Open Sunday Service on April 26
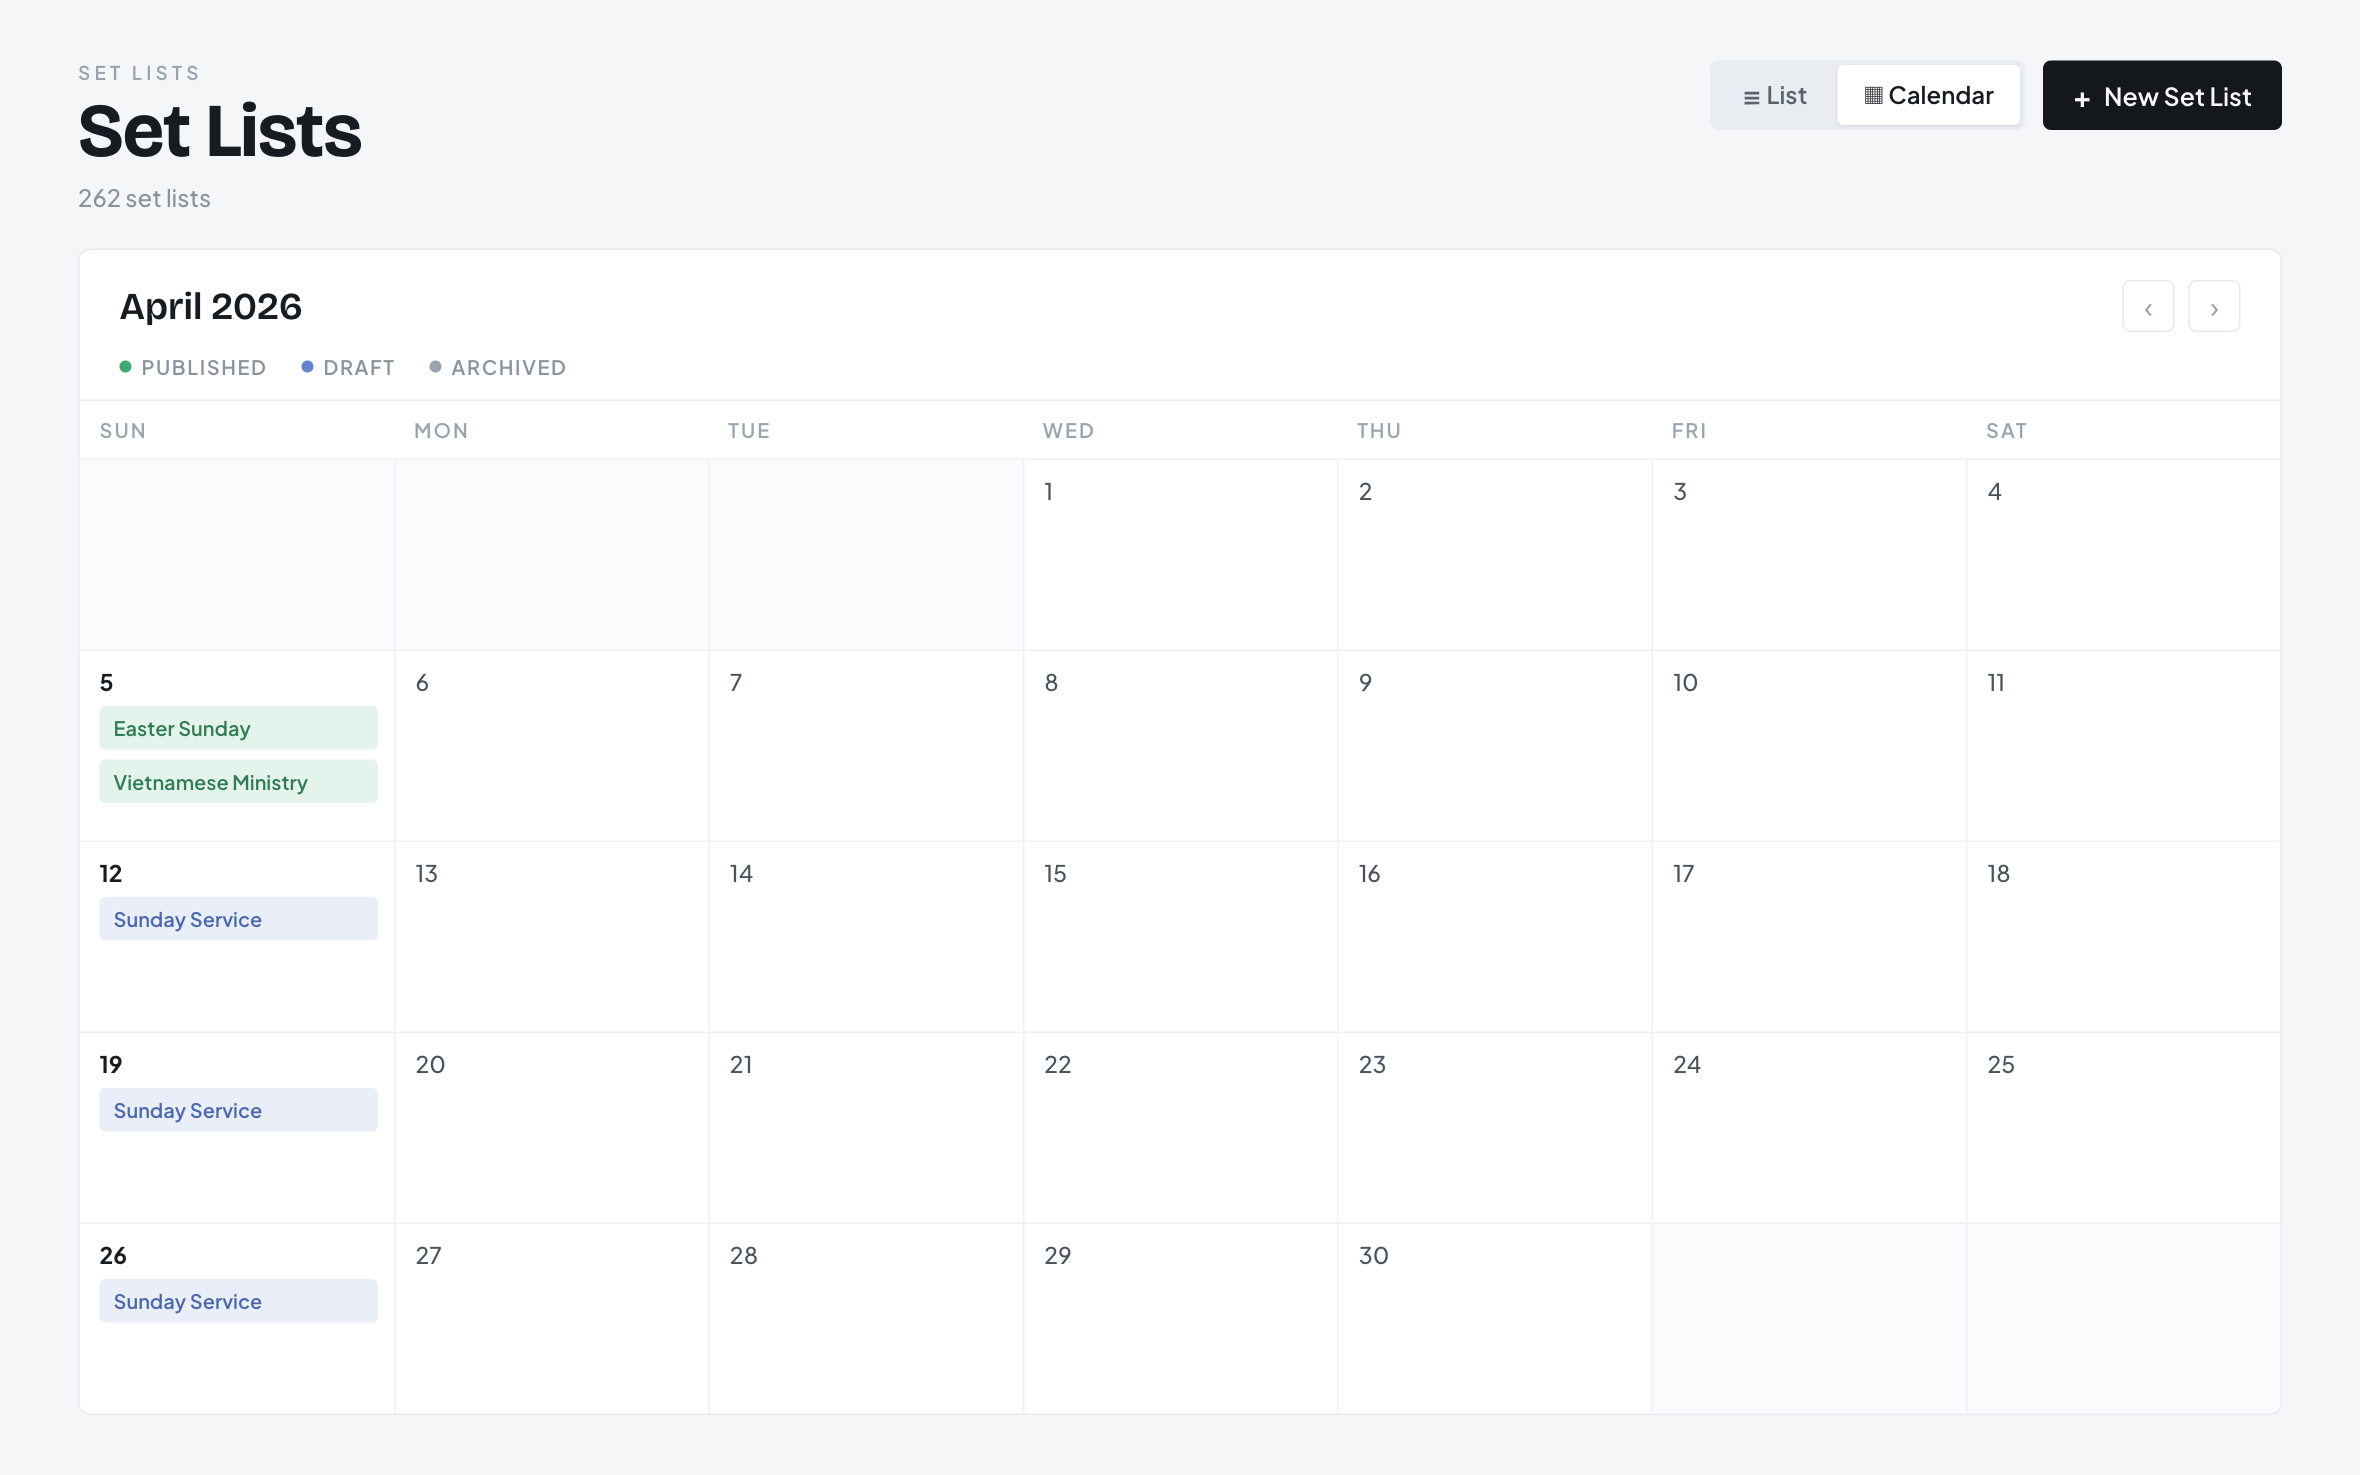This screenshot has height=1475, width=2360. [x=238, y=1301]
